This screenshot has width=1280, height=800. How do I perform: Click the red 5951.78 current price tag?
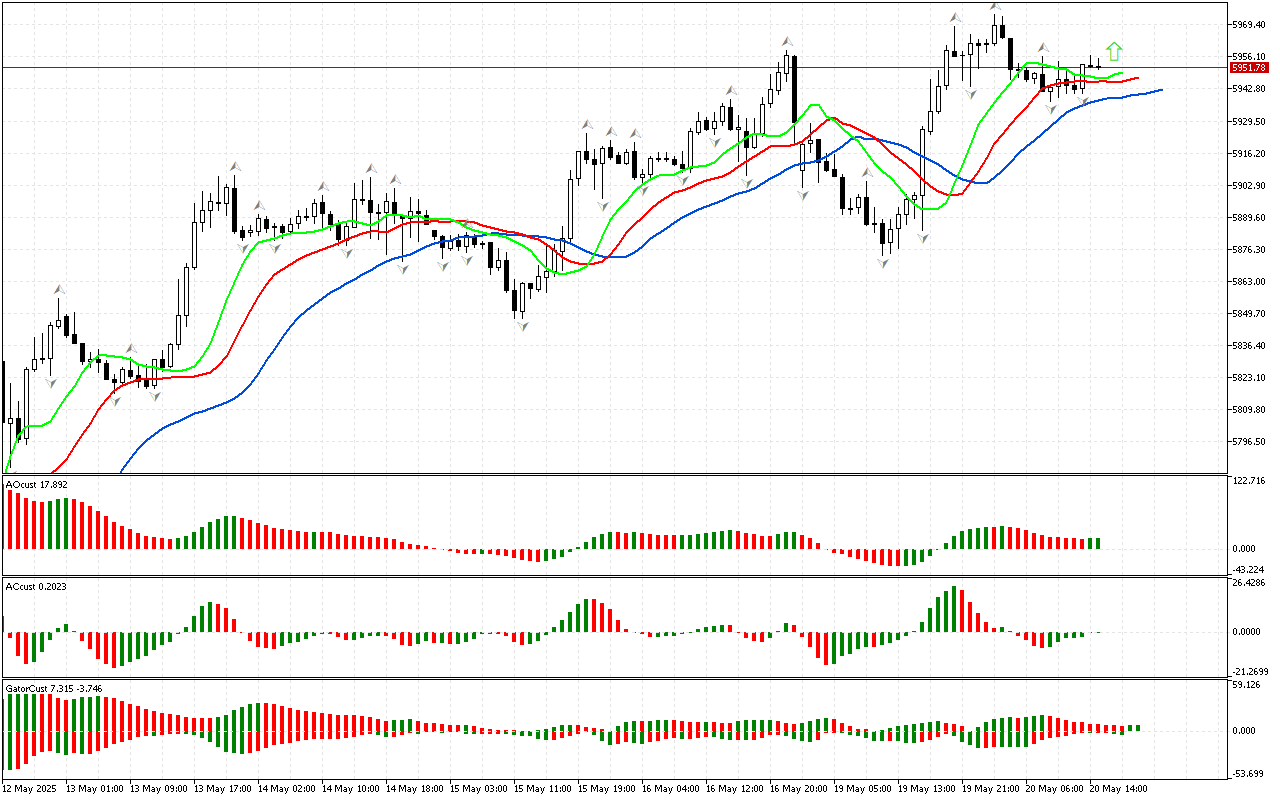click(1249, 67)
